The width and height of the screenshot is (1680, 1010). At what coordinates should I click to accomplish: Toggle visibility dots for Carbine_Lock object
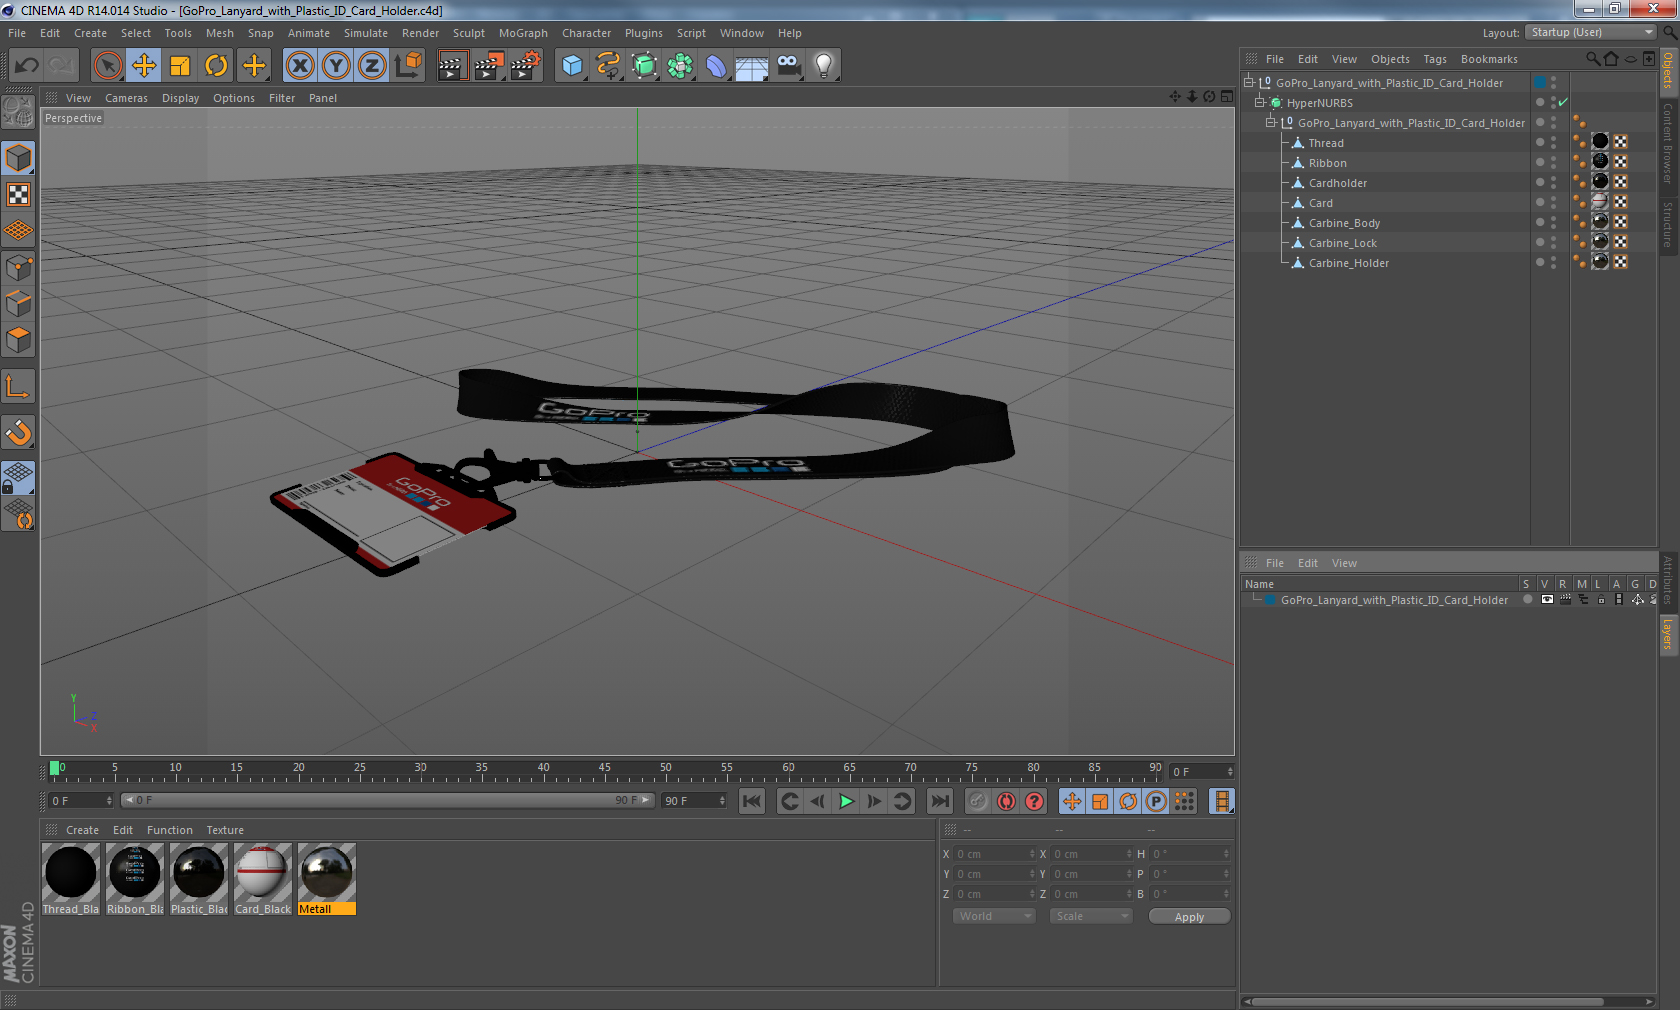1553,243
